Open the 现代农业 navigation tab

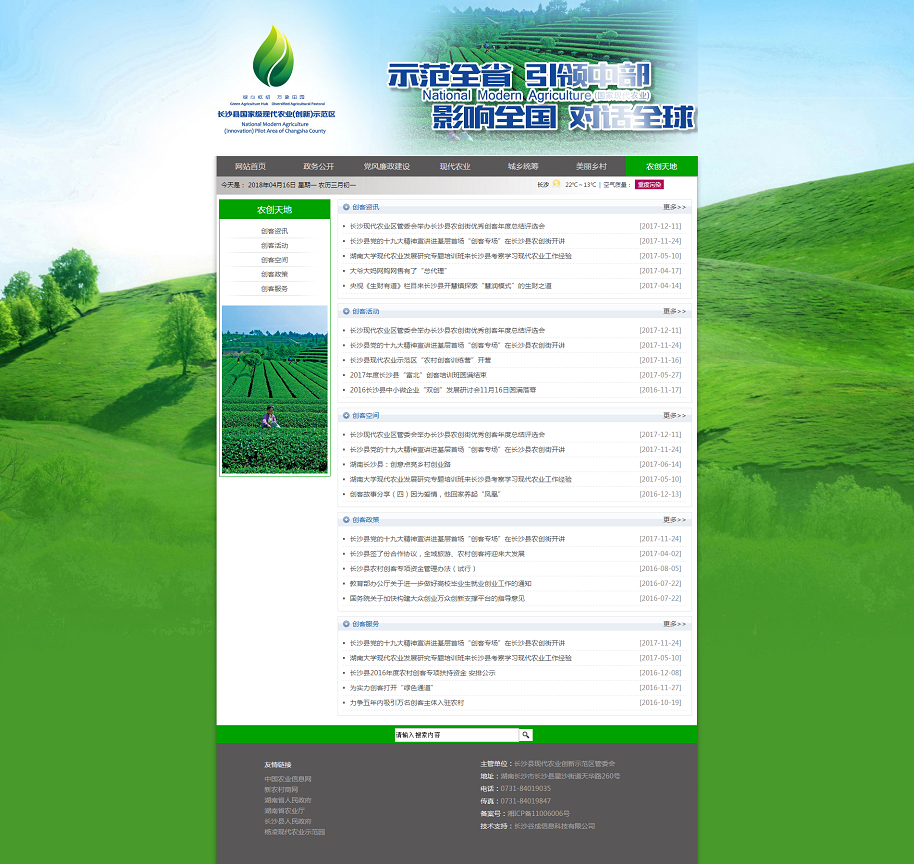[455, 166]
